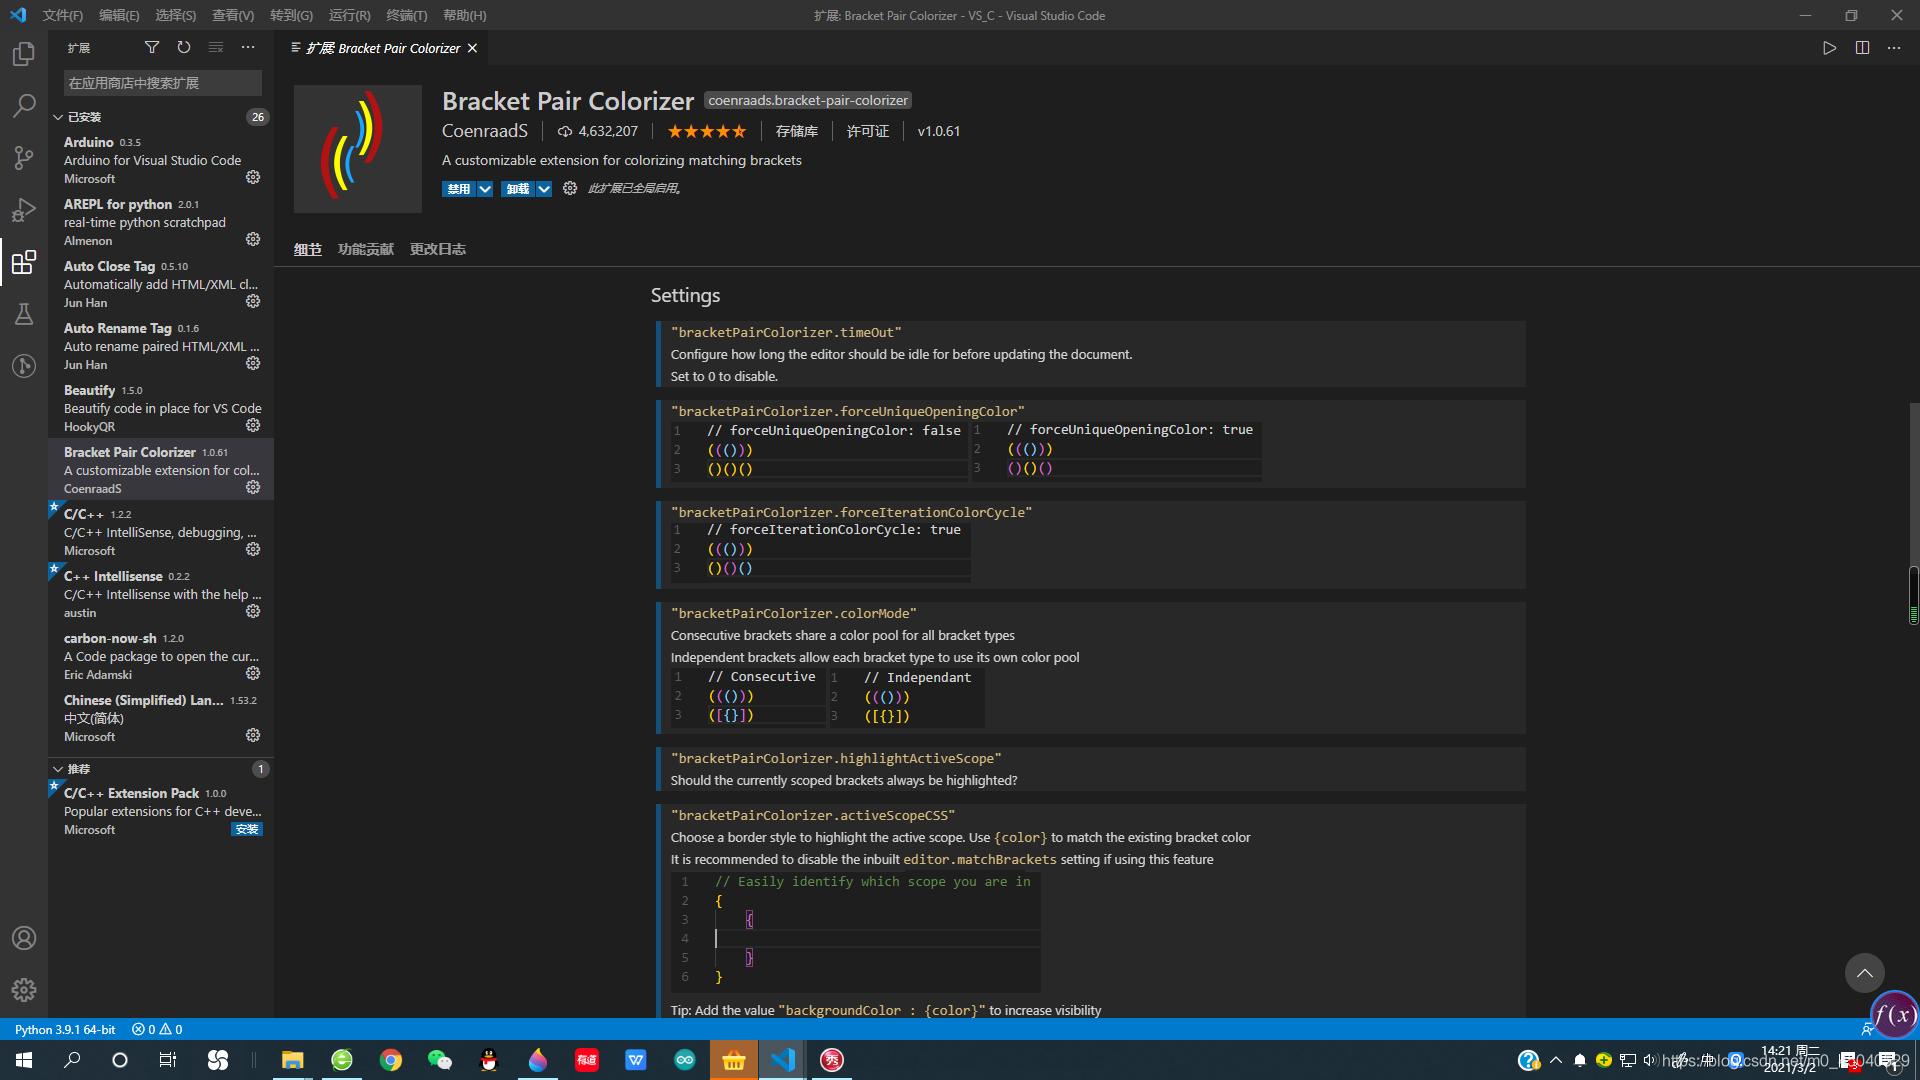The image size is (1920, 1080).
Task: Open the View menu
Action: tap(233, 15)
